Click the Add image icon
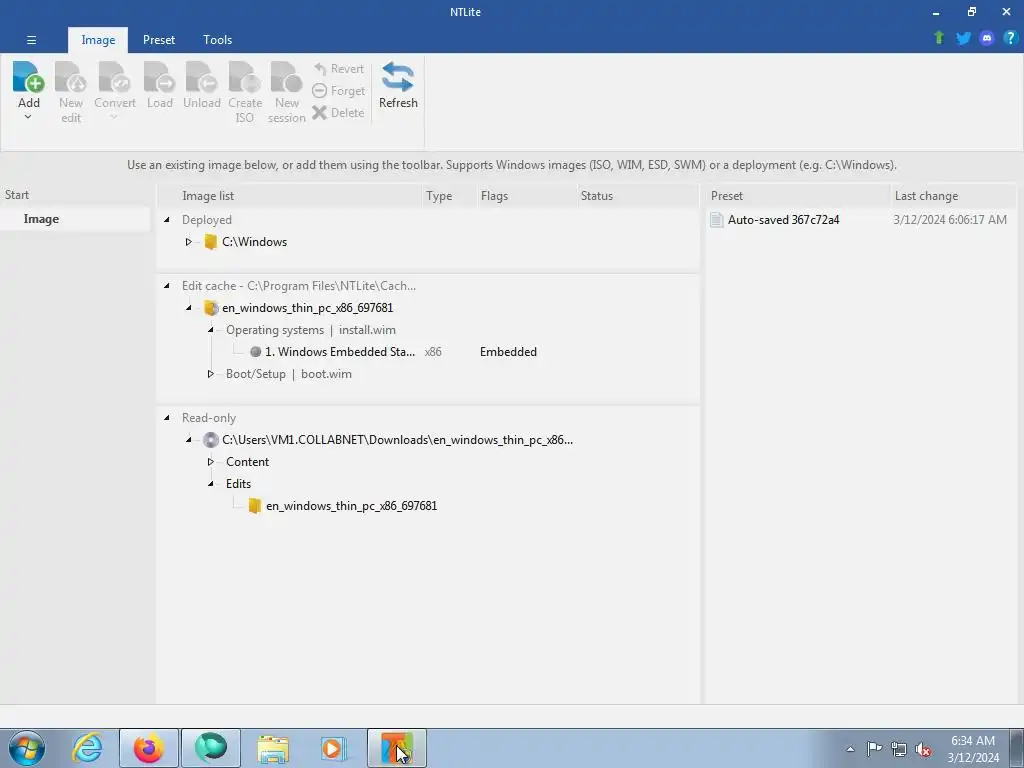 pyautogui.click(x=28, y=78)
